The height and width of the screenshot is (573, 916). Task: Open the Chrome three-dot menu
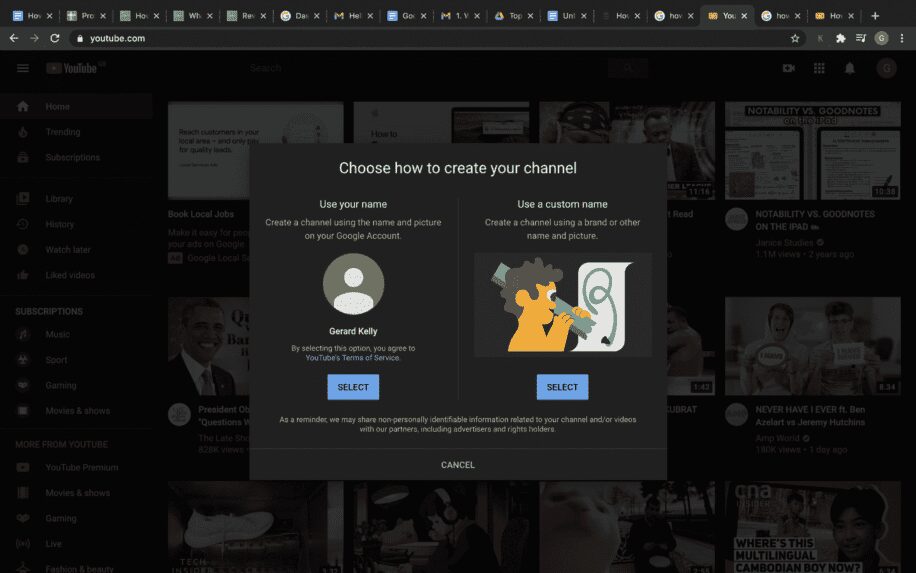point(902,38)
